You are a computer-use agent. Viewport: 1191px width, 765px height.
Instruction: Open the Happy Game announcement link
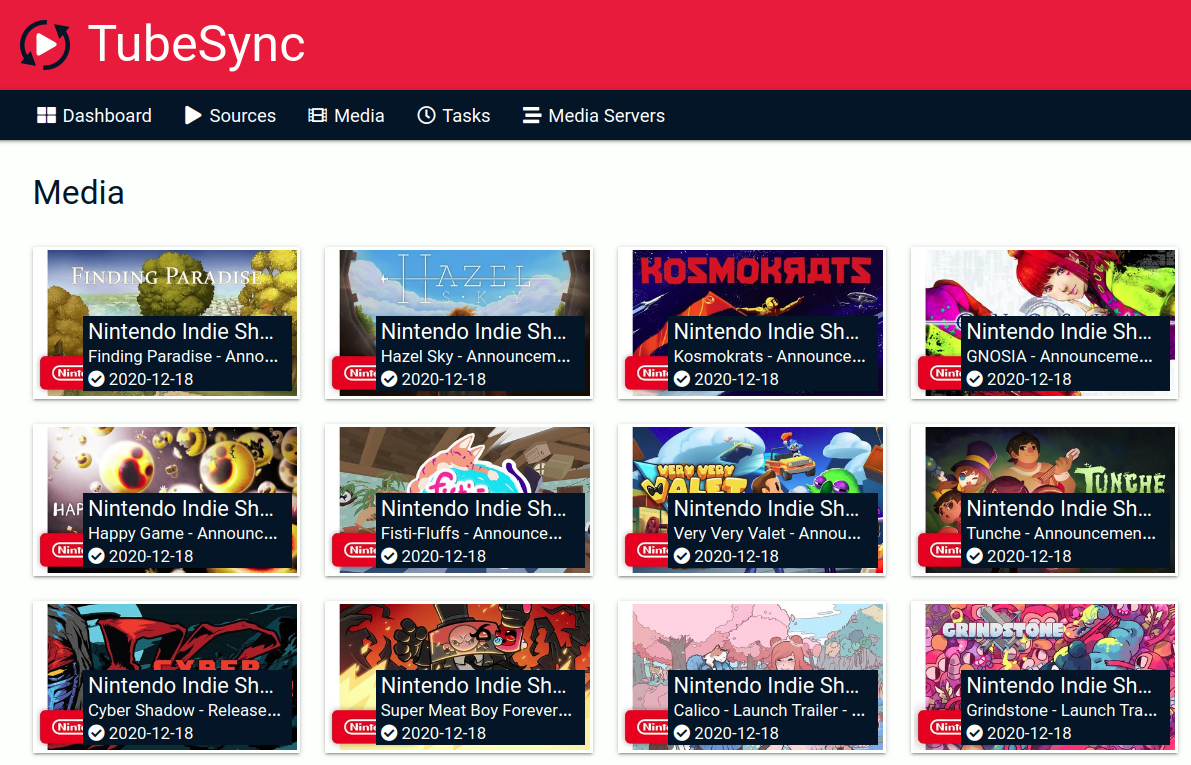click(x=183, y=533)
